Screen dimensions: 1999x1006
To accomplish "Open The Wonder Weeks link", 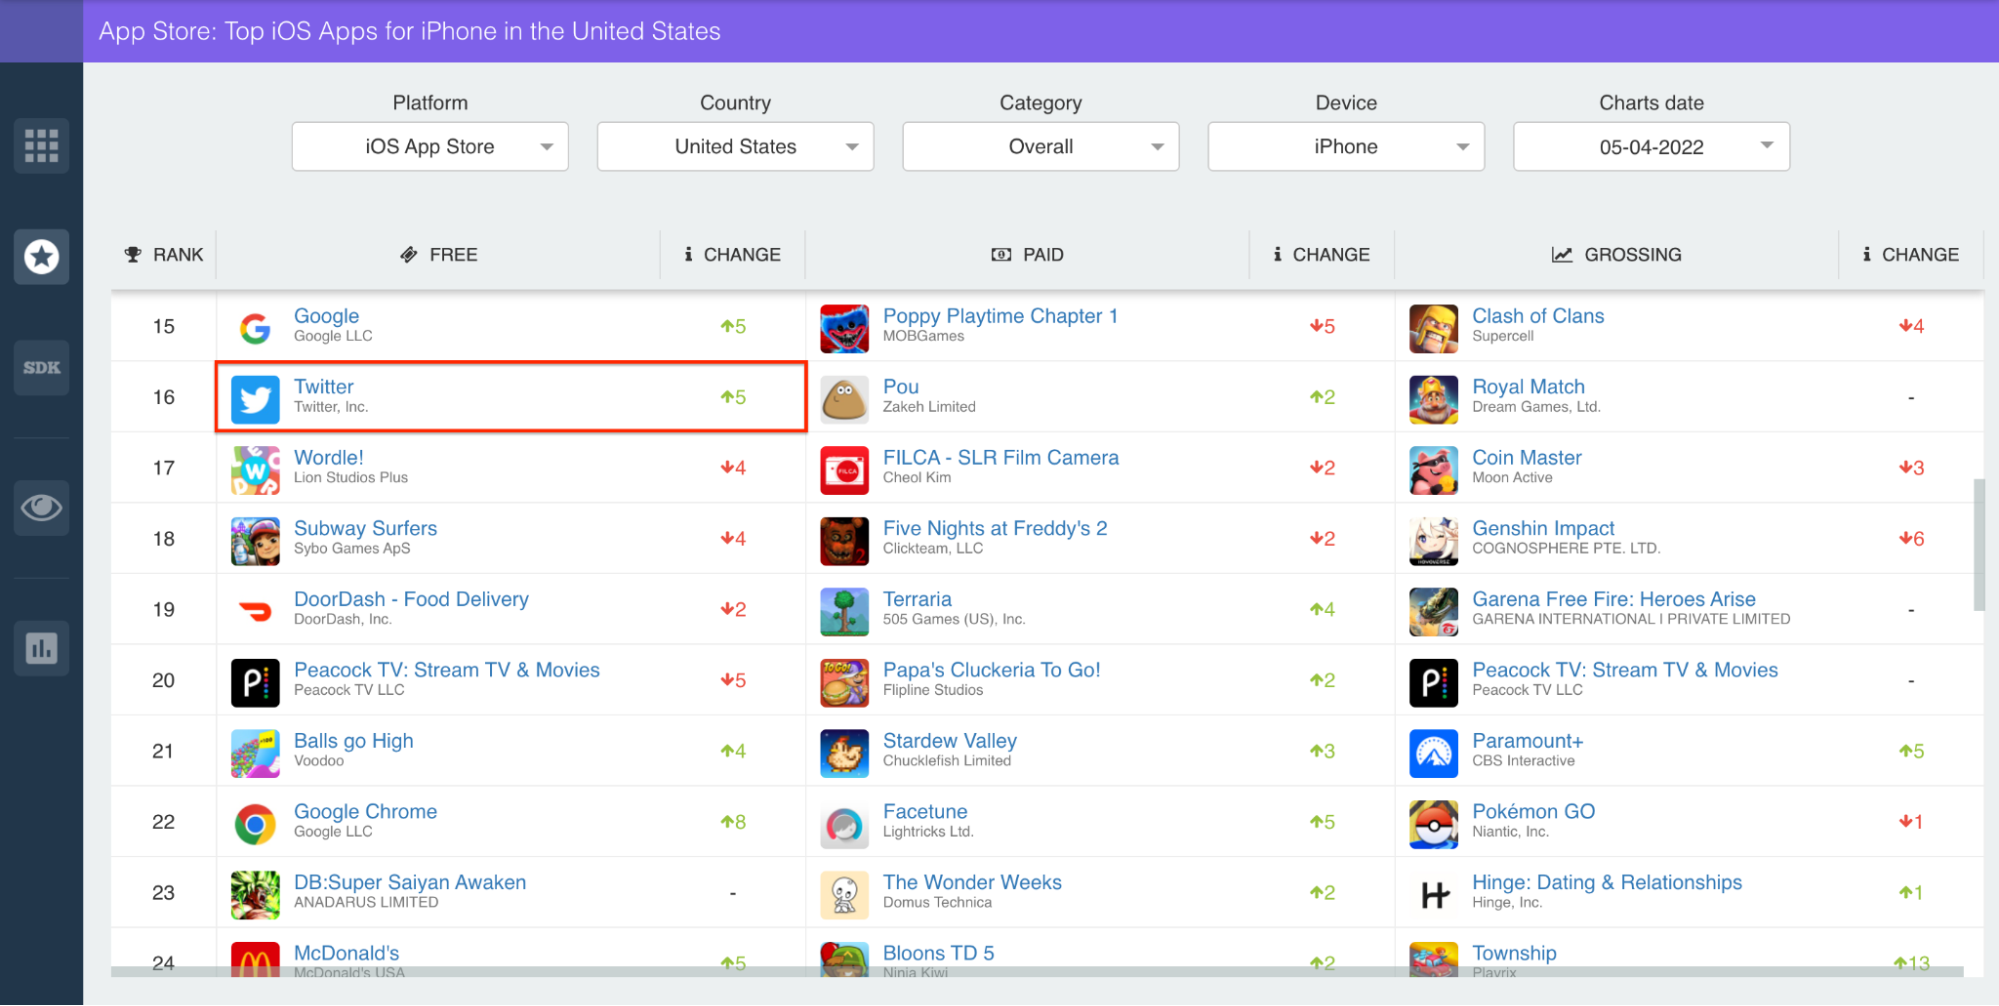I will pyautogui.click(x=972, y=882).
